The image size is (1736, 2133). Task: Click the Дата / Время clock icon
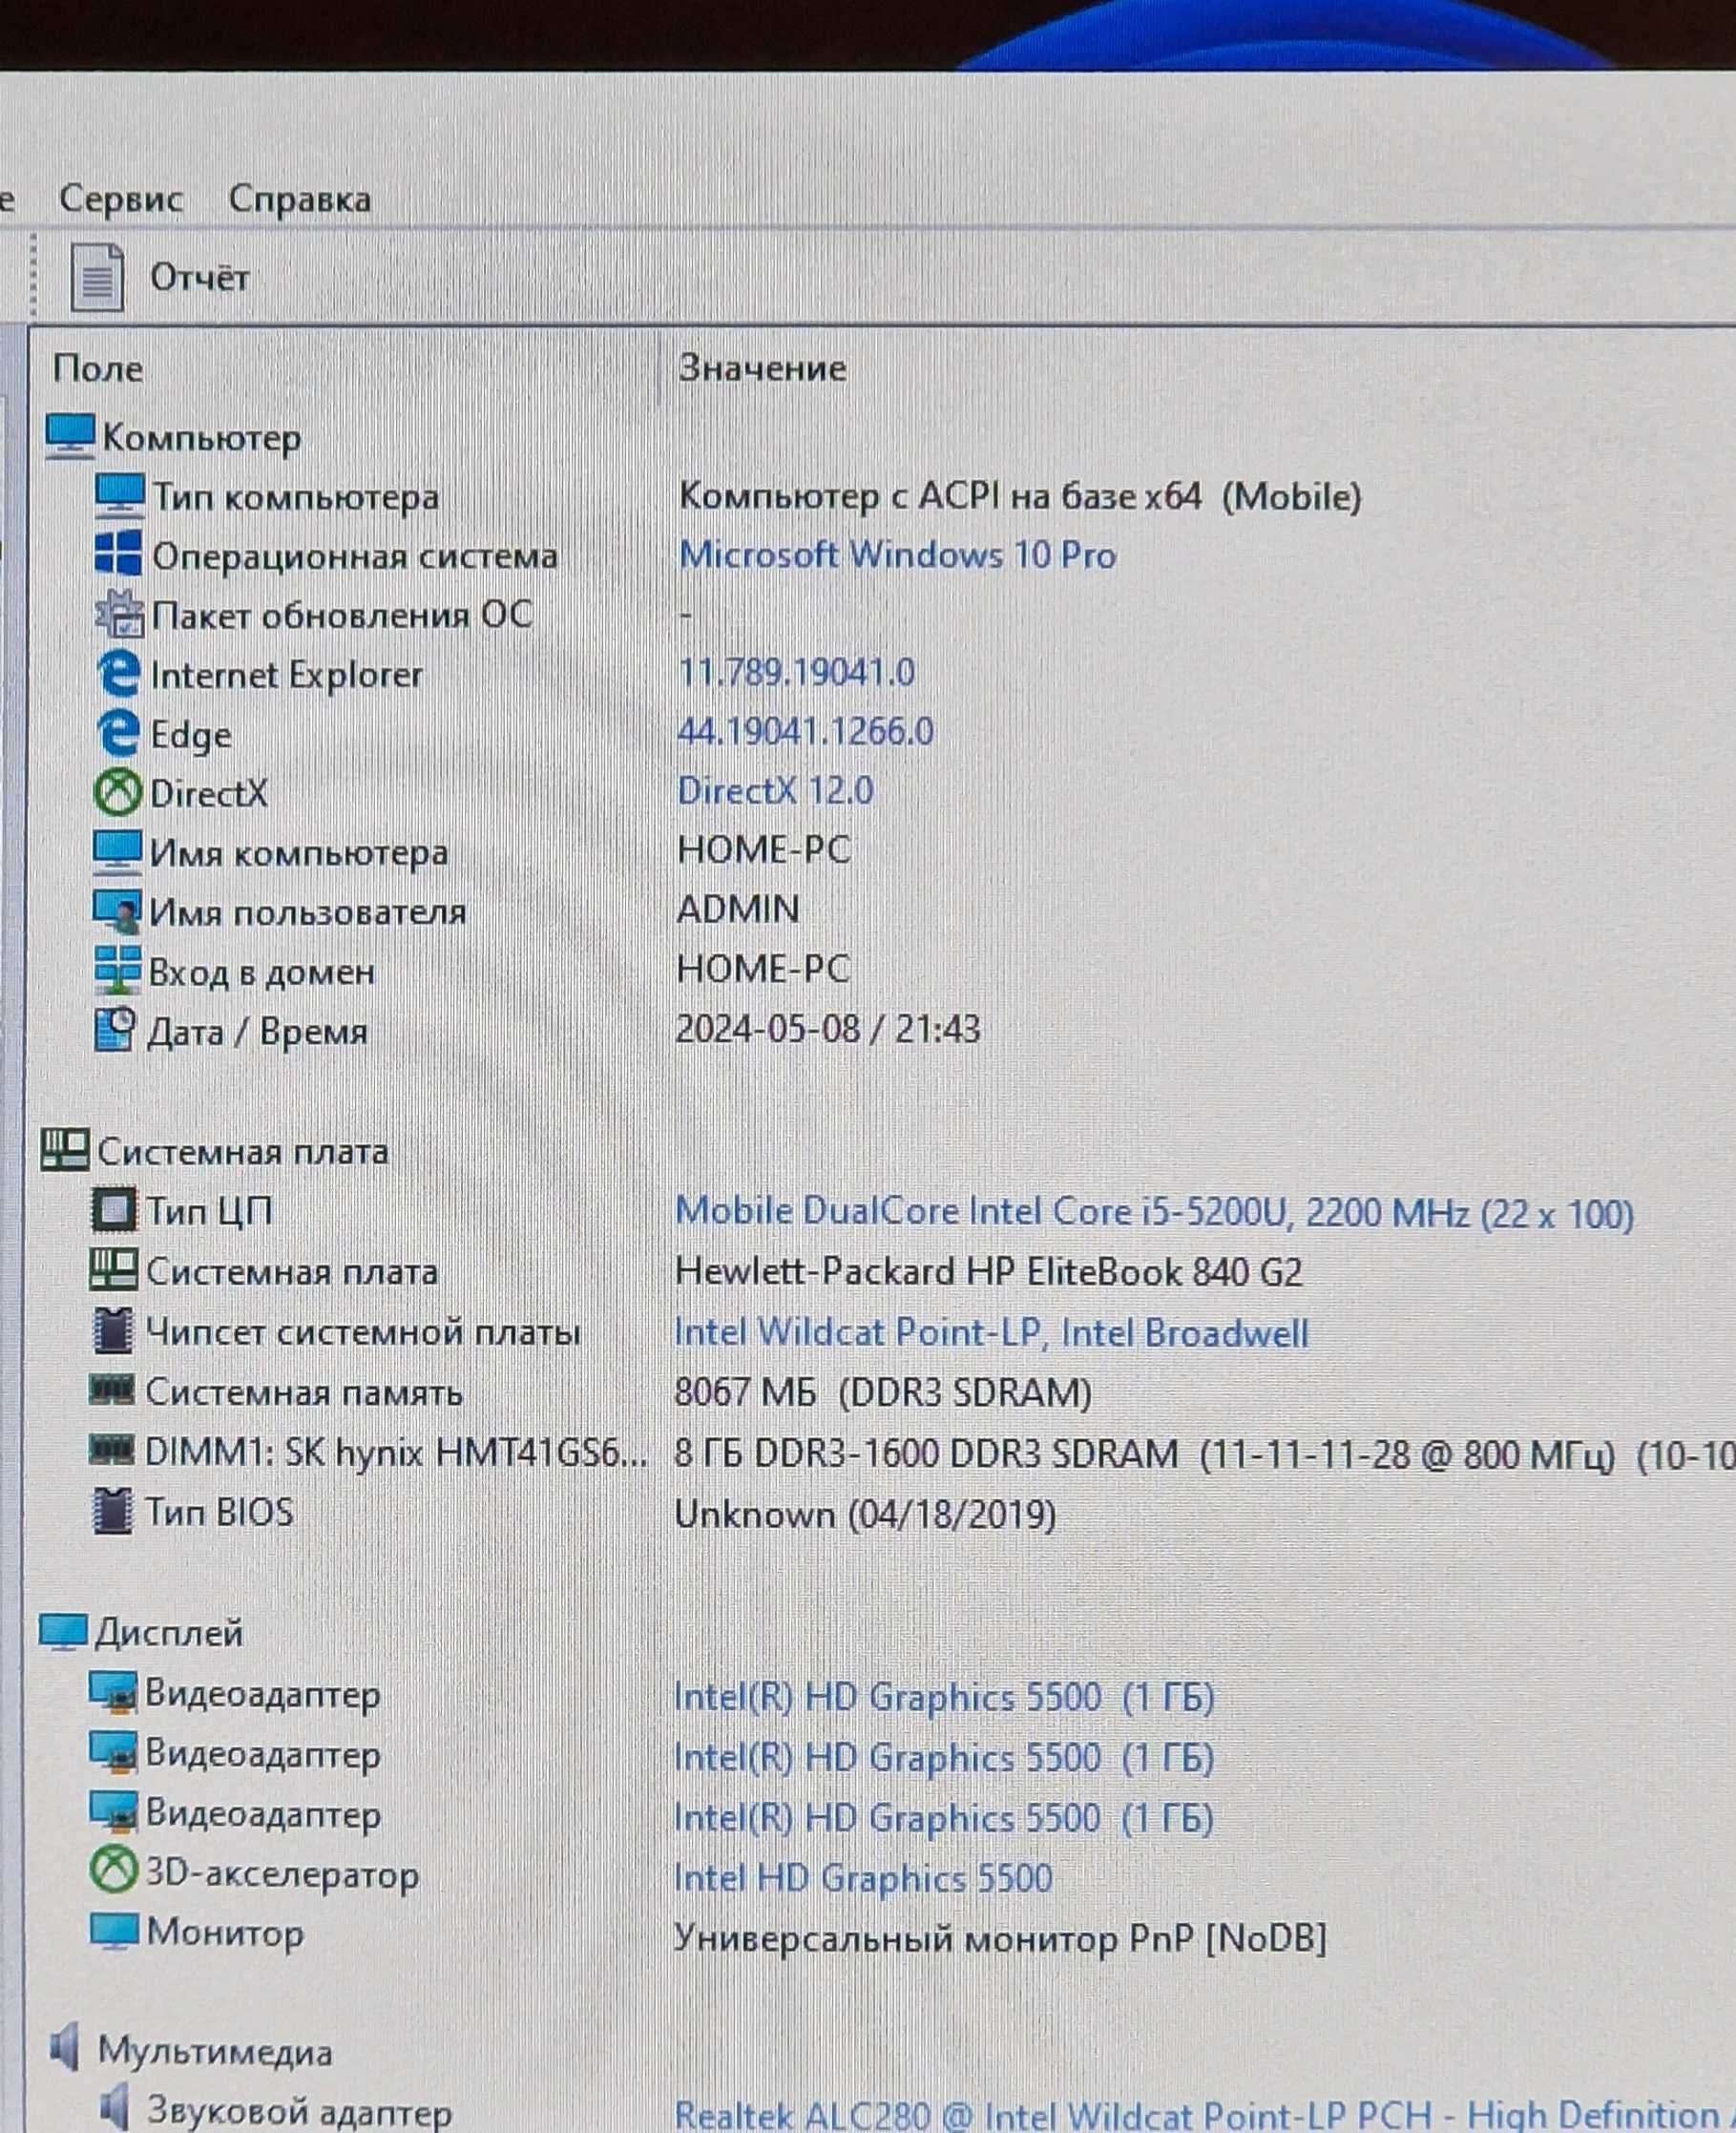coord(114,1030)
